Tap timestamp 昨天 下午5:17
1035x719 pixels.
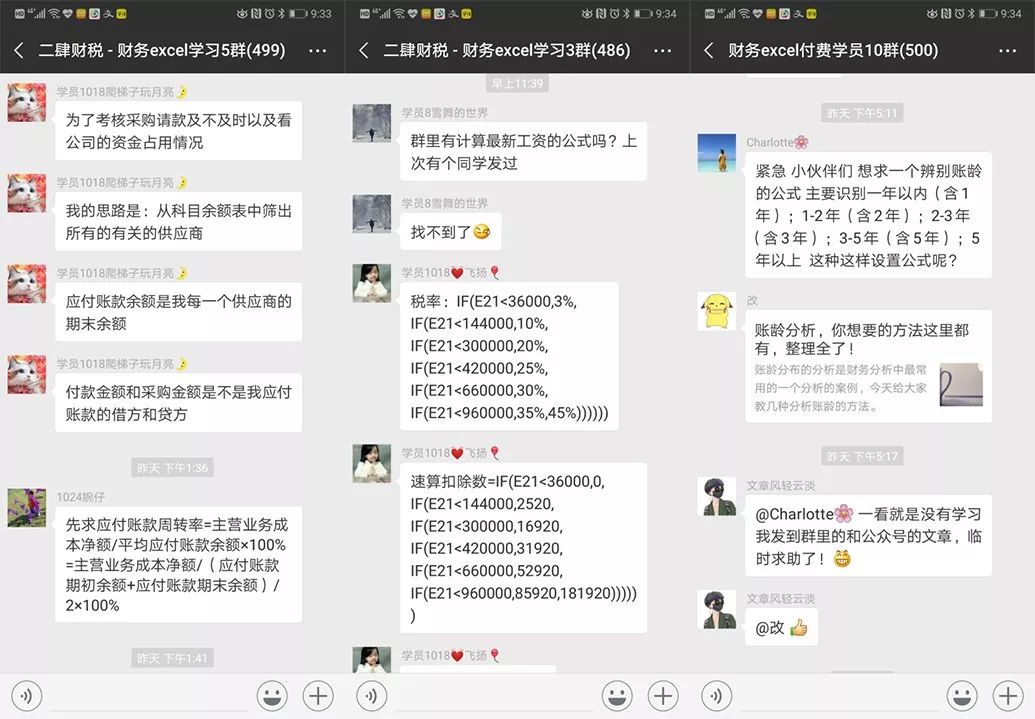[x=862, y=456]
